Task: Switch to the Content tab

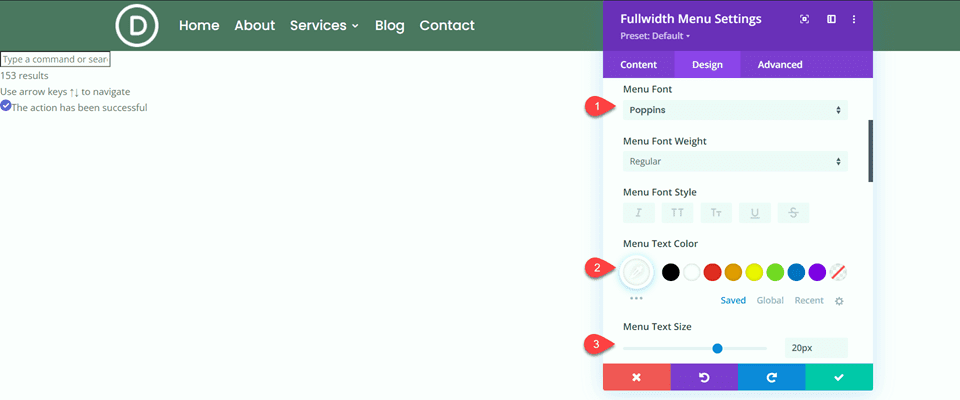Action: click(639, 64)
